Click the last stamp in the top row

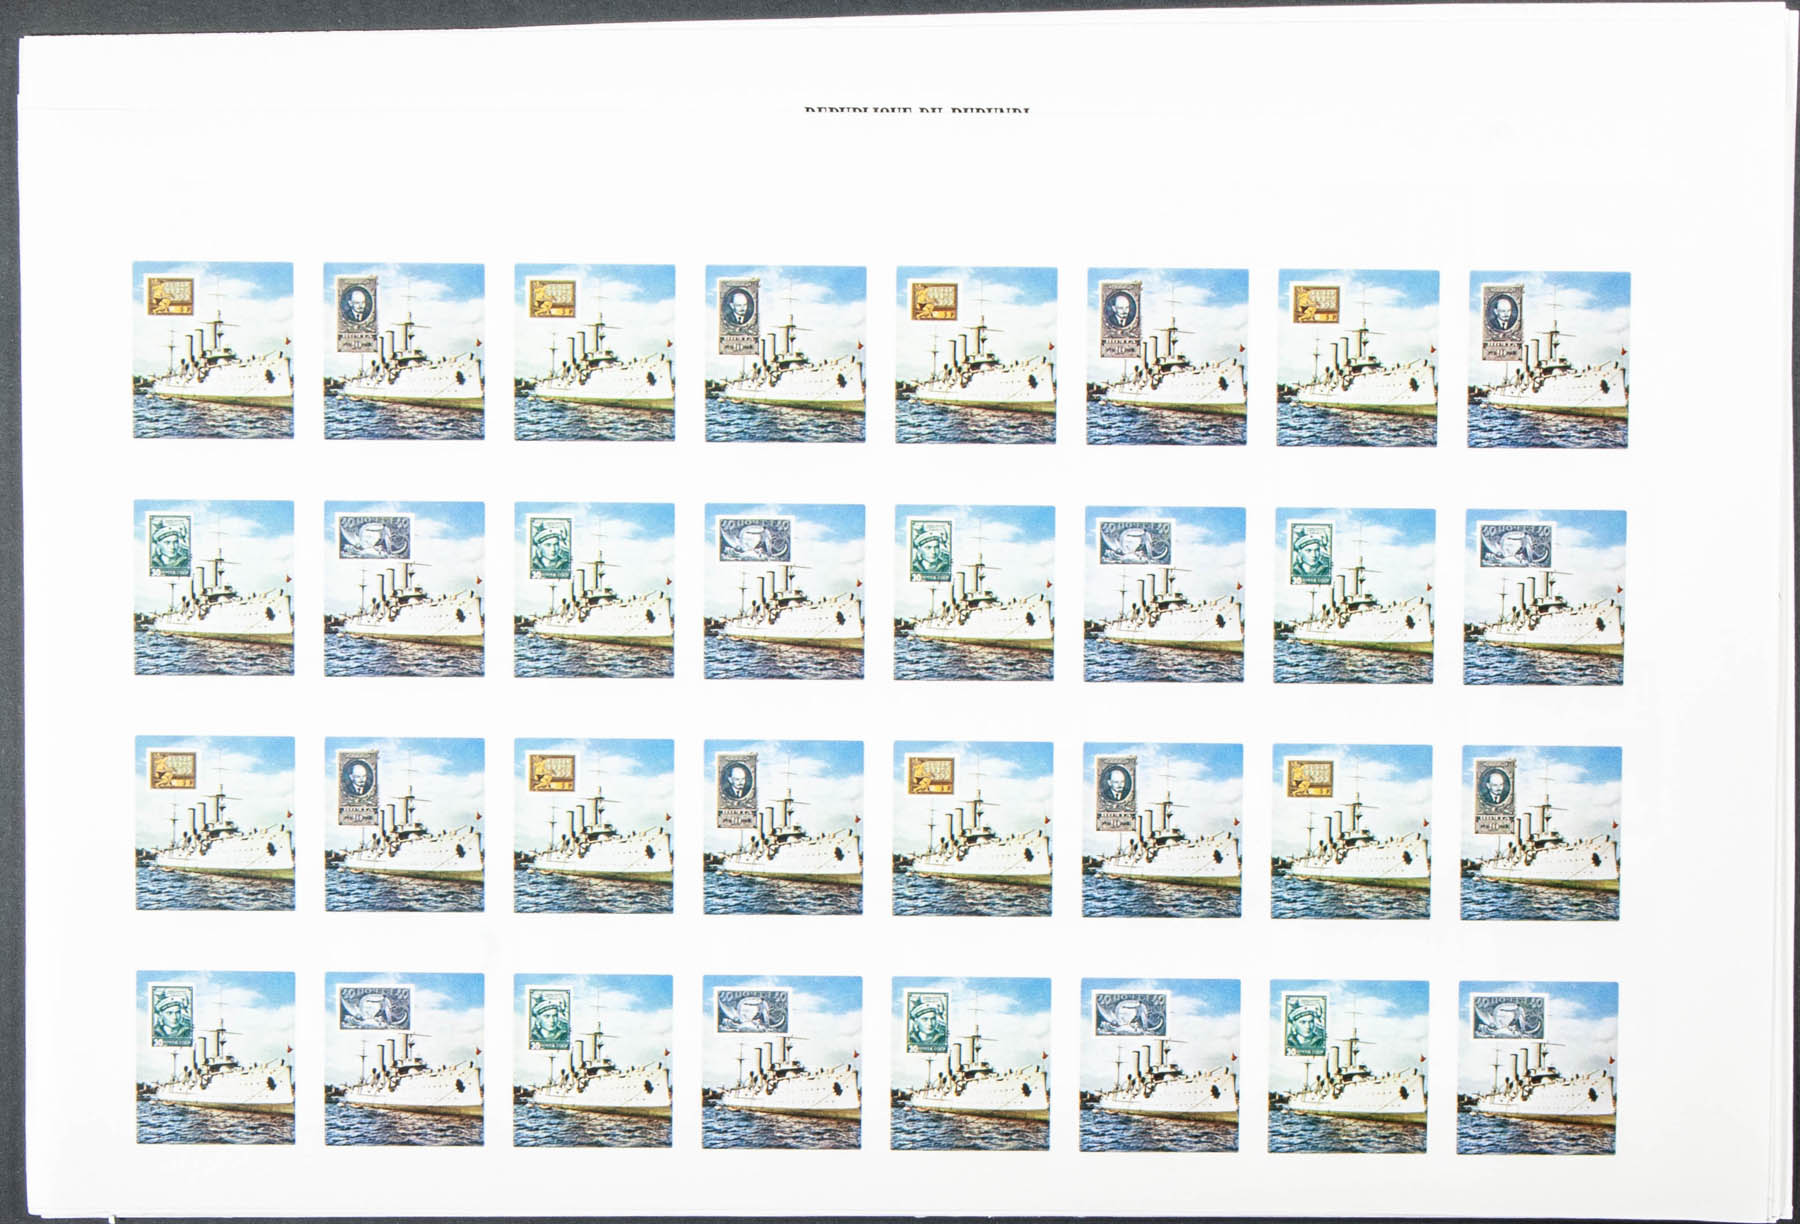1548,359
